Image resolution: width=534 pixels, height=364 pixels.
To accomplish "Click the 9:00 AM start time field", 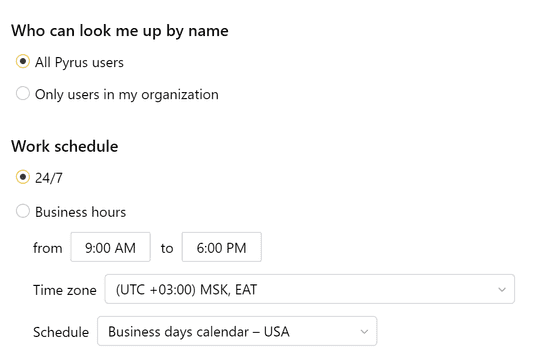I will pyautogui.click(x=110, y=247).
